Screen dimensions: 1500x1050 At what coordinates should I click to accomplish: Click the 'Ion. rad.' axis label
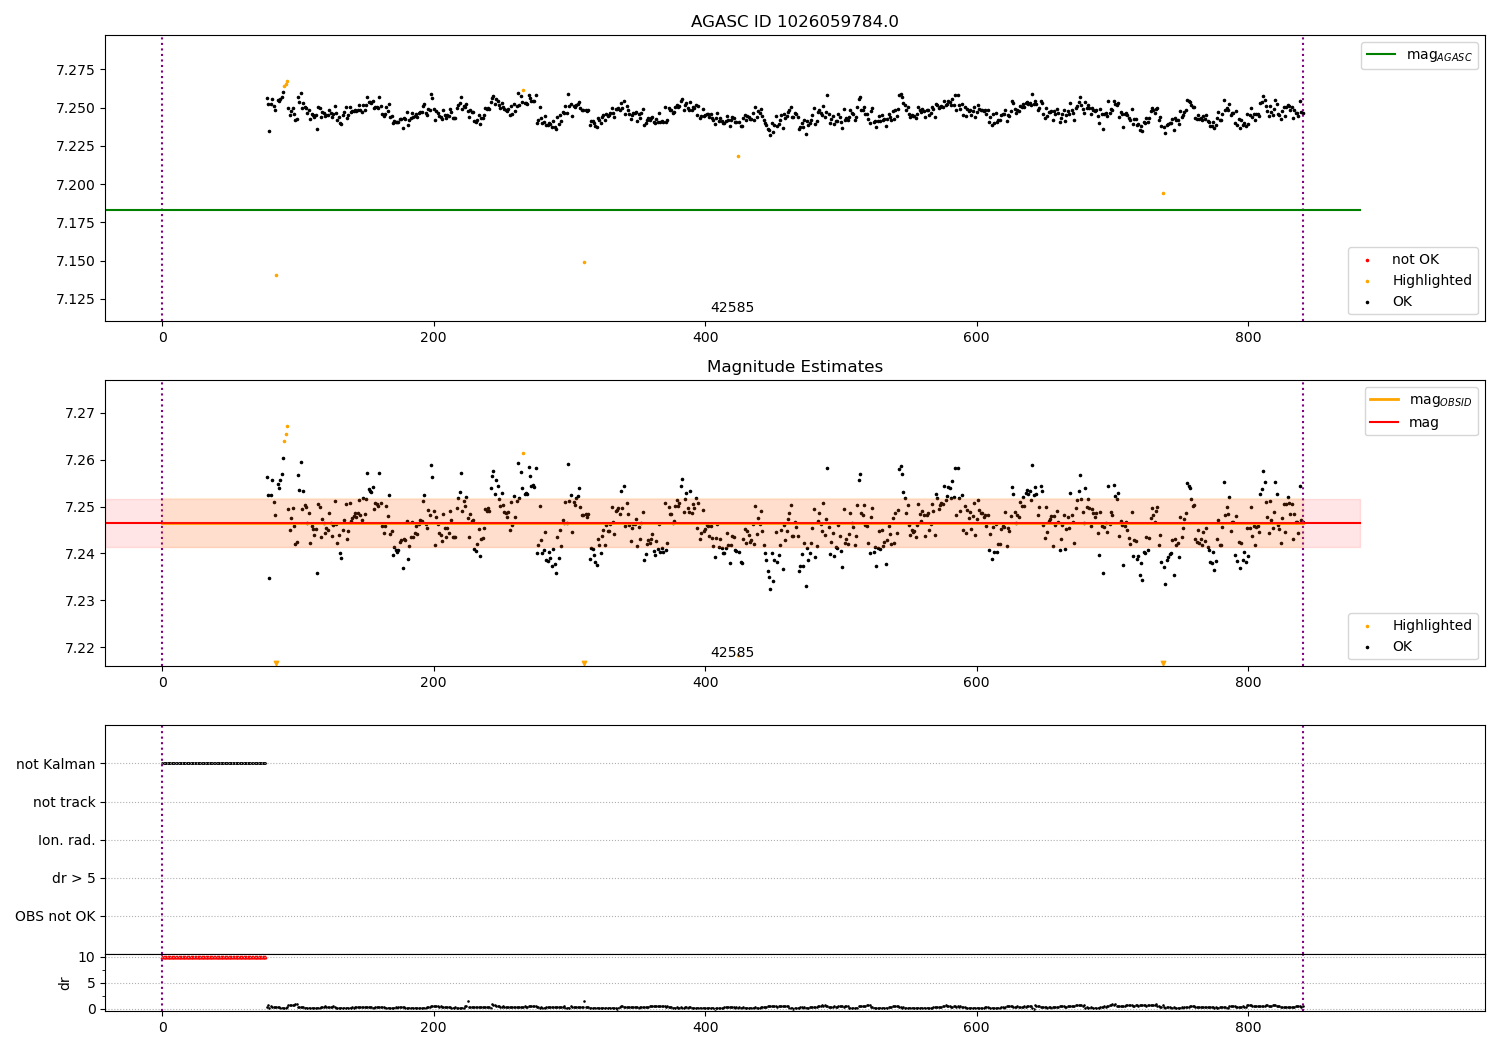pyautogui.click(x=67, y=840)
